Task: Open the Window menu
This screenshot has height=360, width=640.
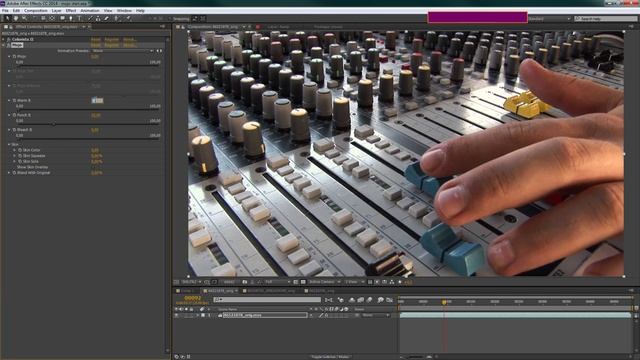Action: click(x=124, y=11)
